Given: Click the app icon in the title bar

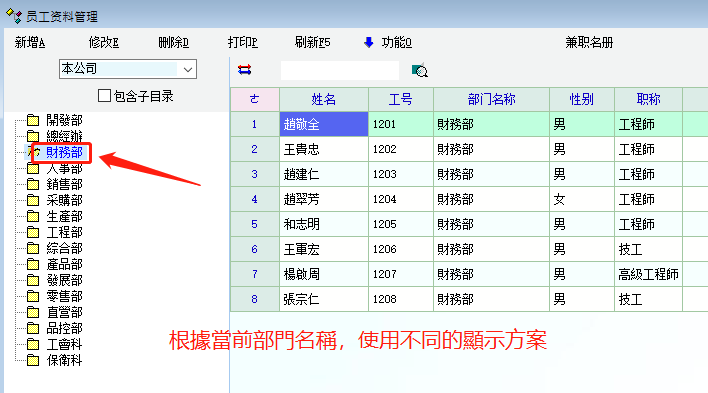Looking at the screenshot, I should pos(14,15).
